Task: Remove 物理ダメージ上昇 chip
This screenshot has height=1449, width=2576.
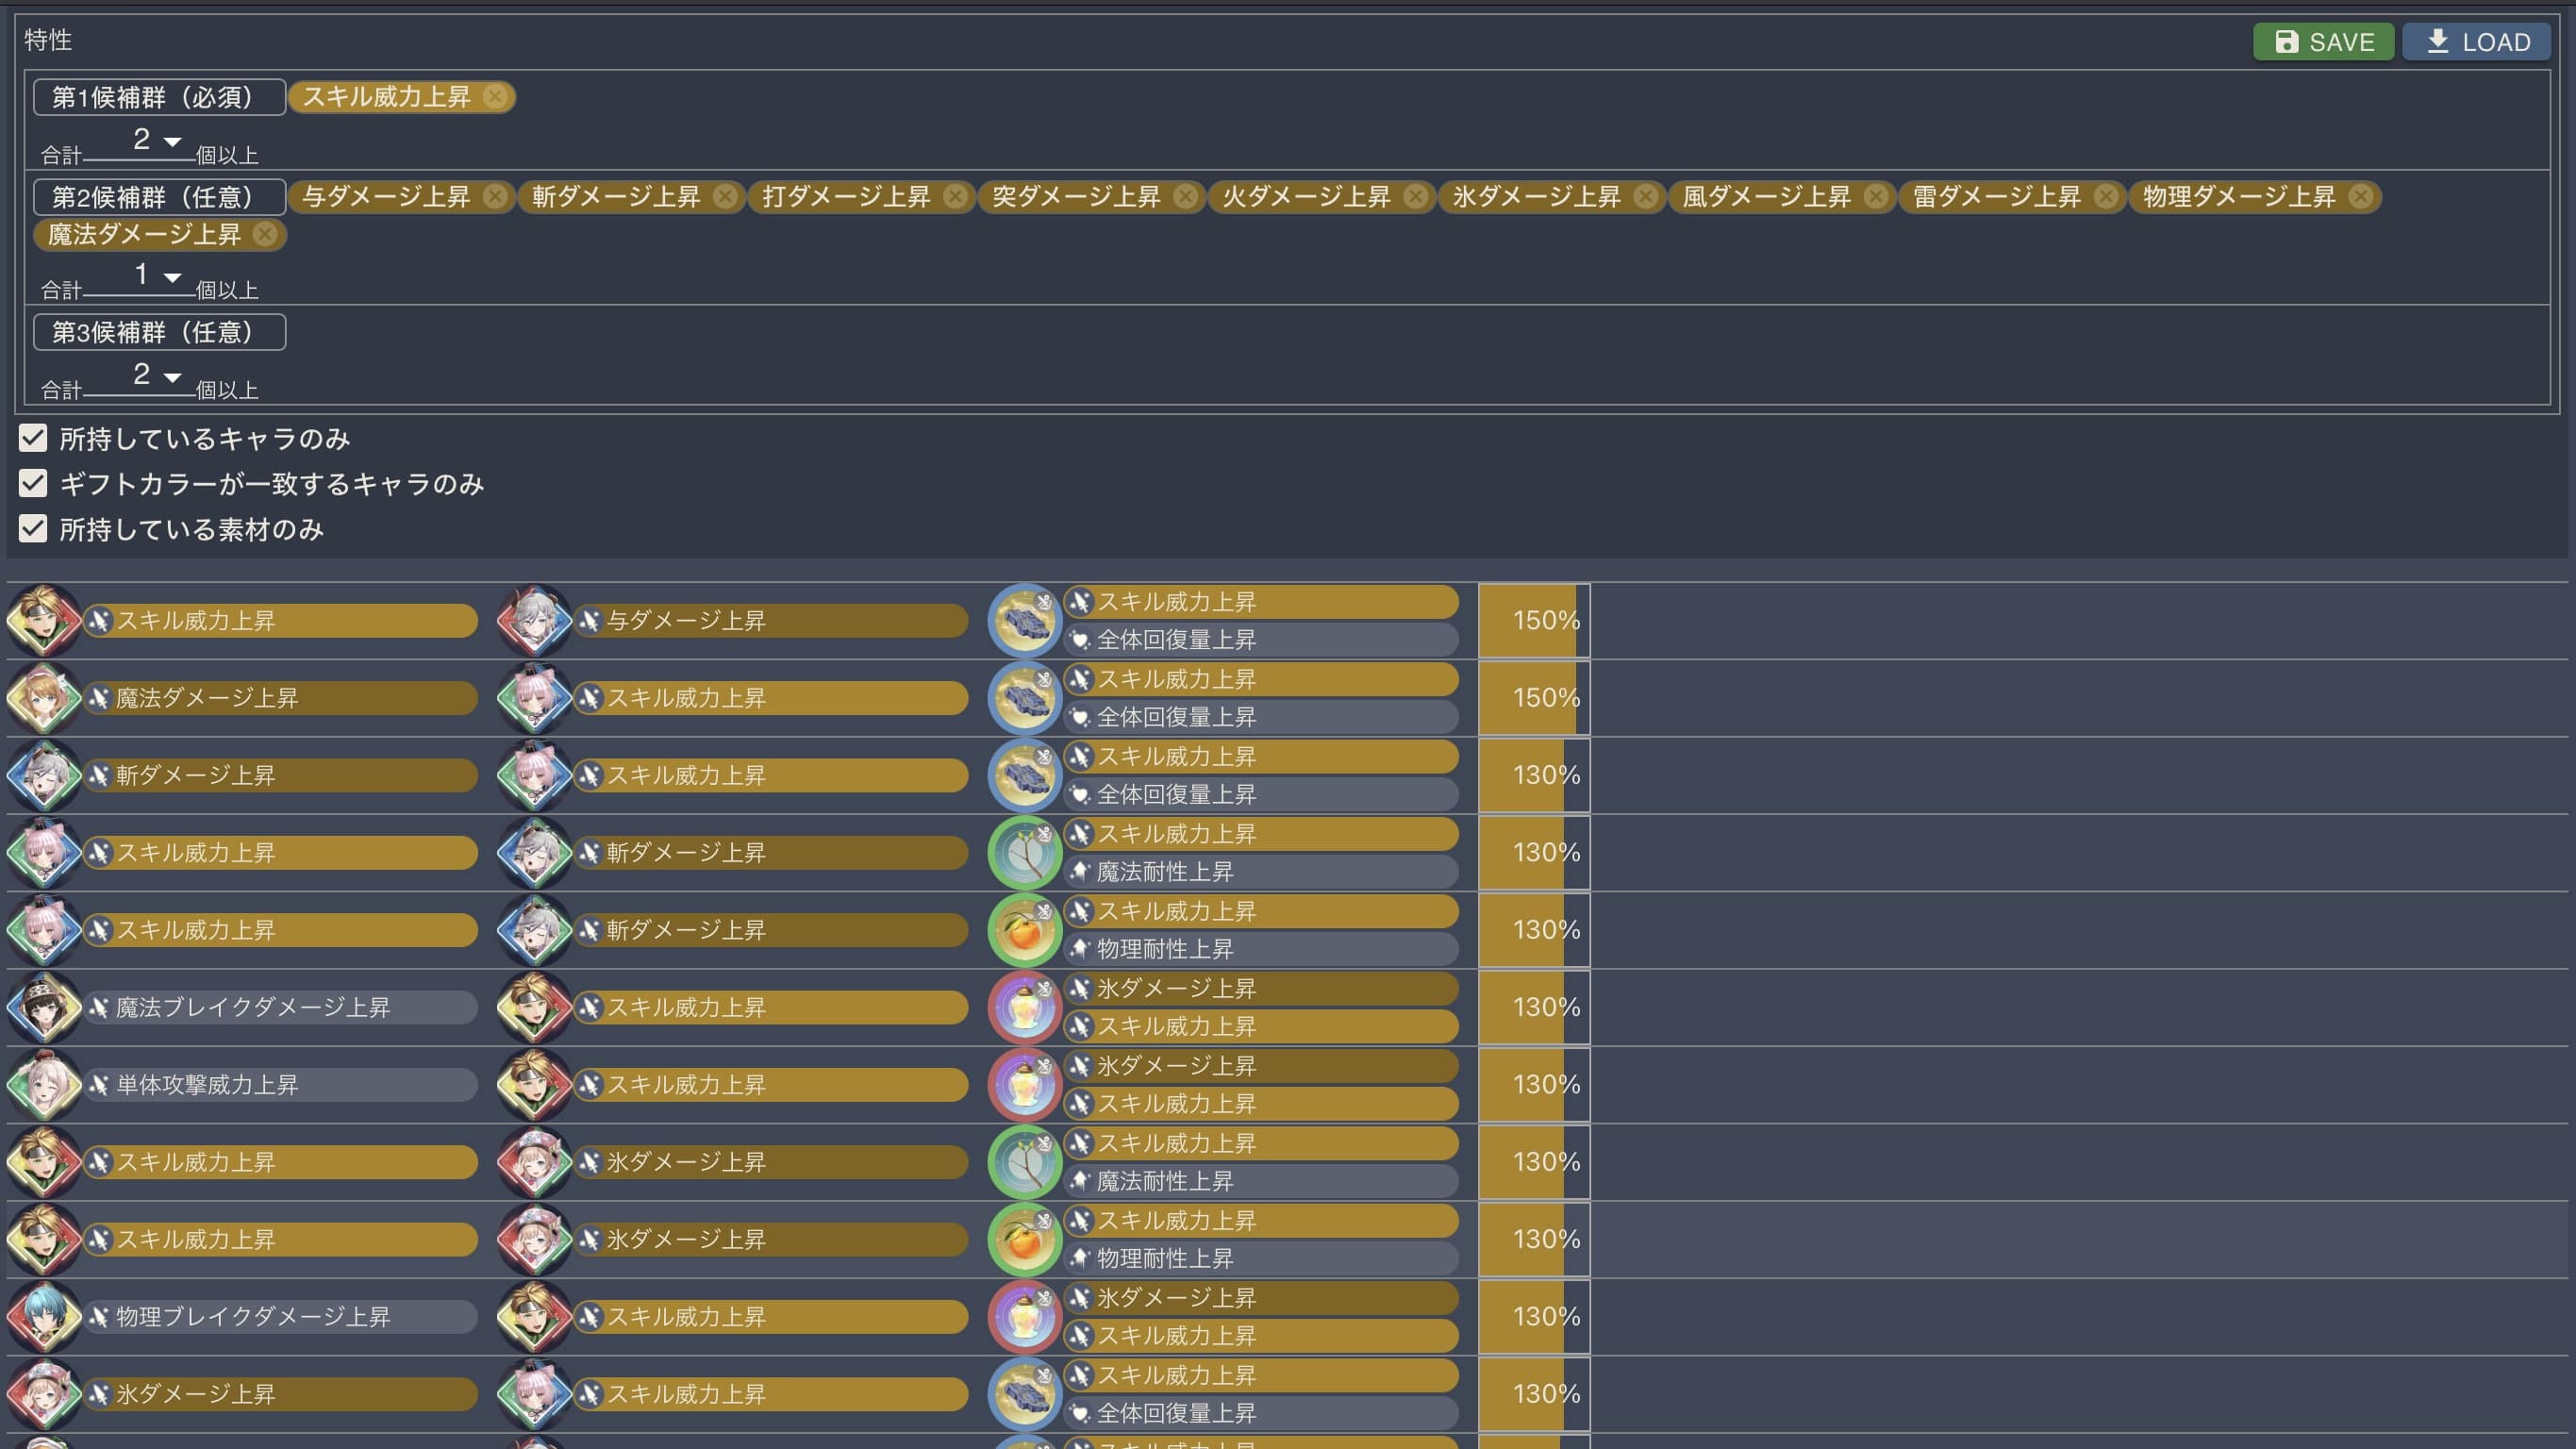Action: 2360,197
